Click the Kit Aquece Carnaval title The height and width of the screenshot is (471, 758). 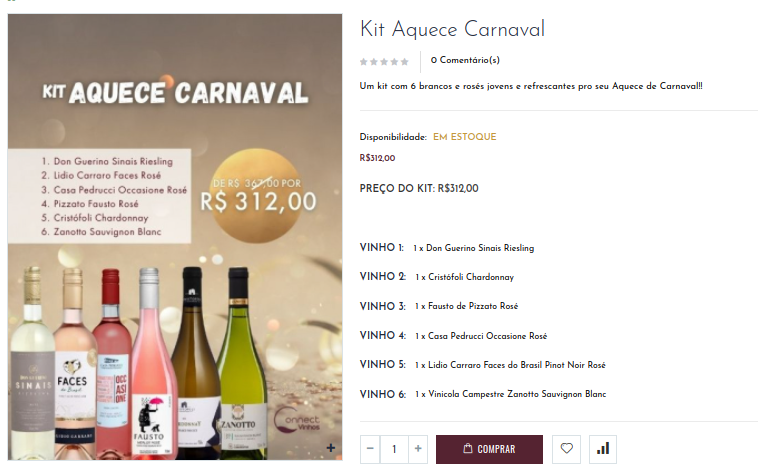click(452, 29)
